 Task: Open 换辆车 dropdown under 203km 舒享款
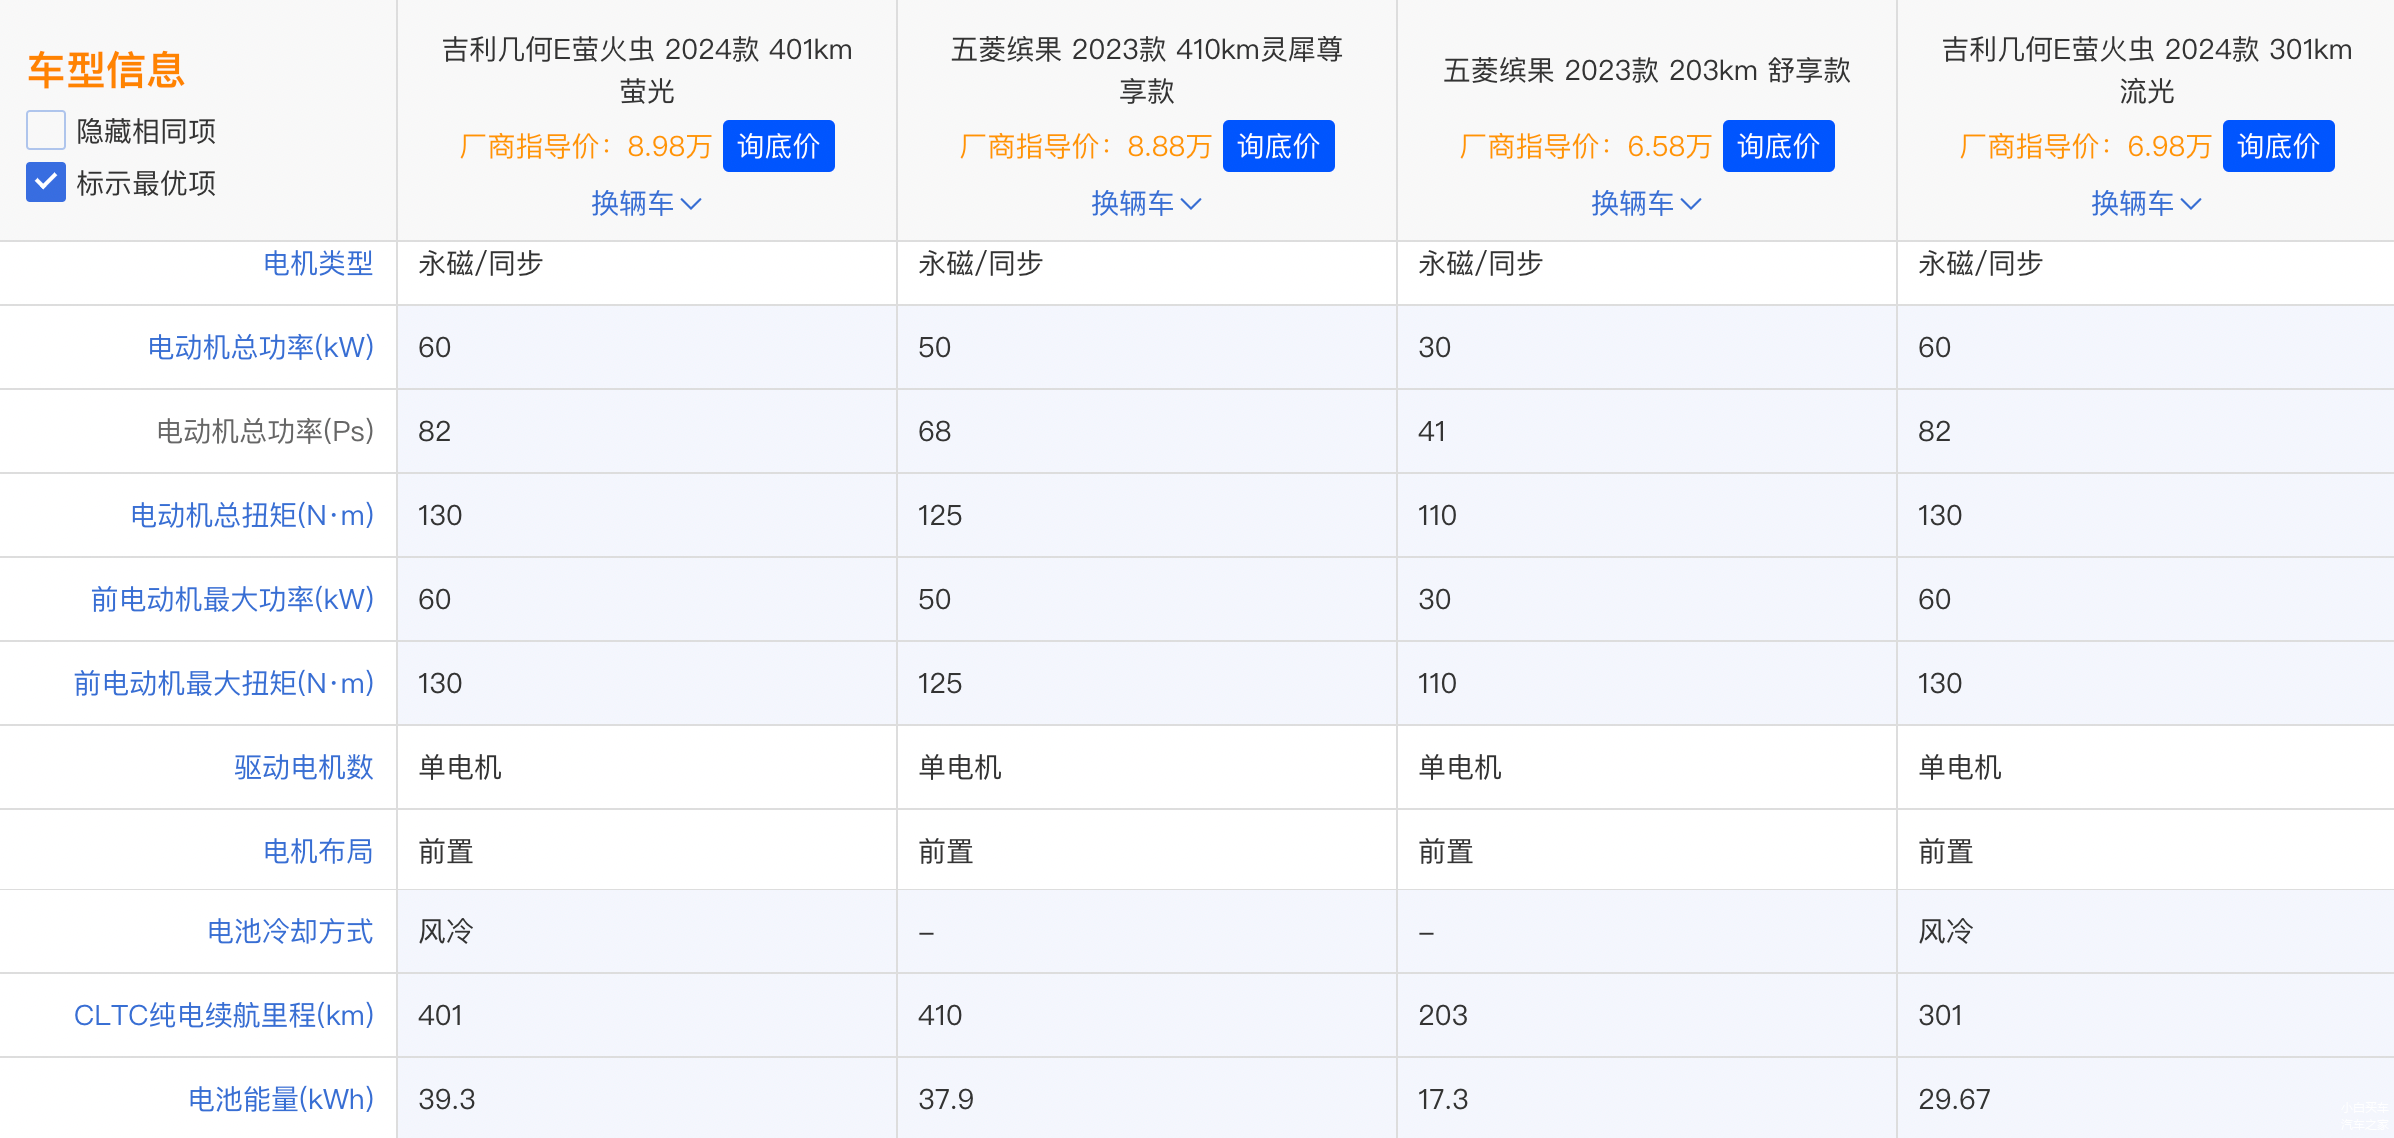coord(1646,203)
